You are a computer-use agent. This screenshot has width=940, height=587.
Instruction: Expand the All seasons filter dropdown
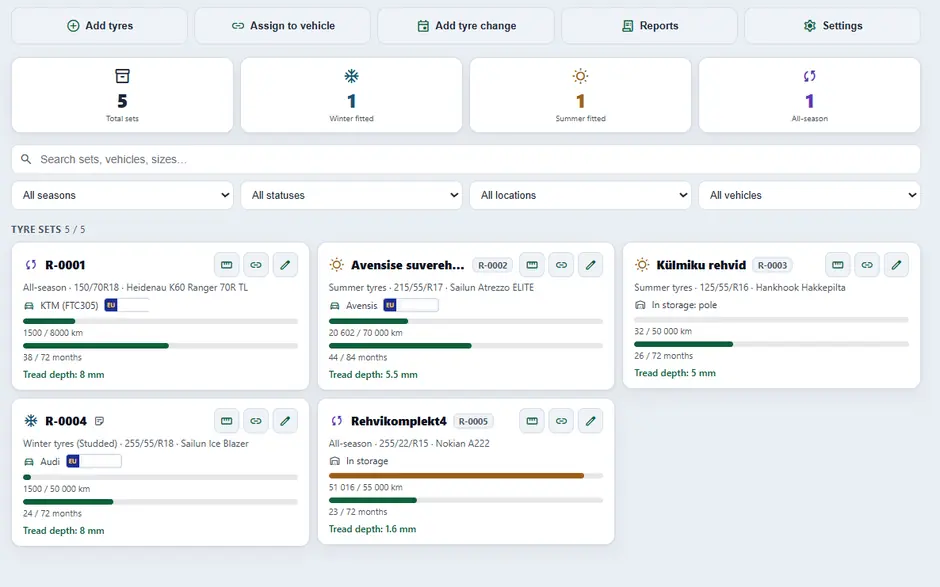(122, 195)
